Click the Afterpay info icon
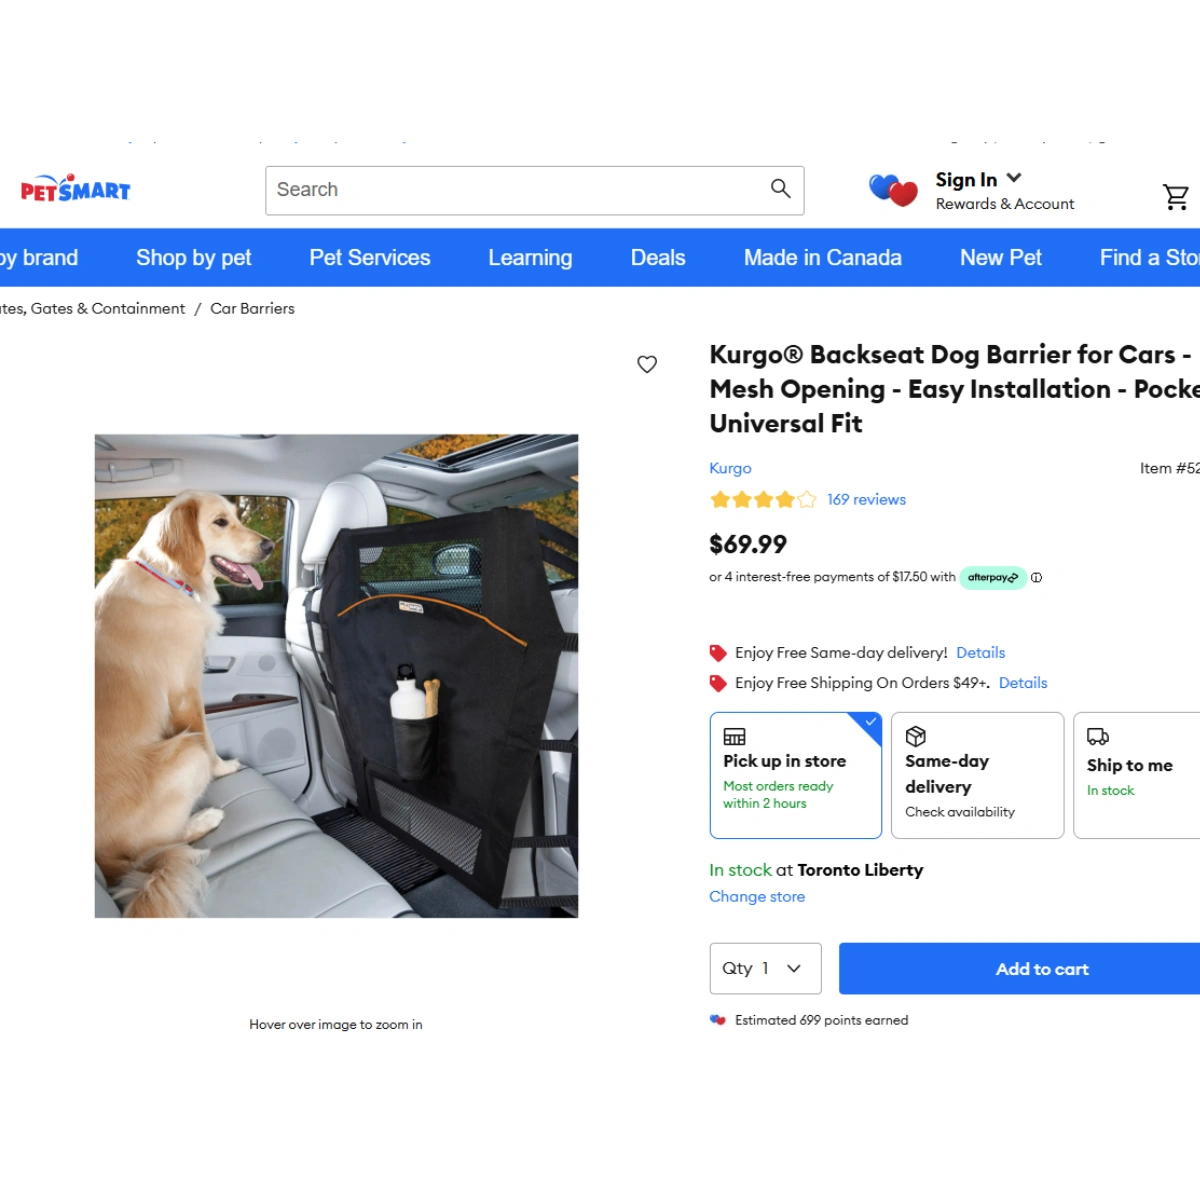The image size is (1200, 1200). click(1036, 577)
